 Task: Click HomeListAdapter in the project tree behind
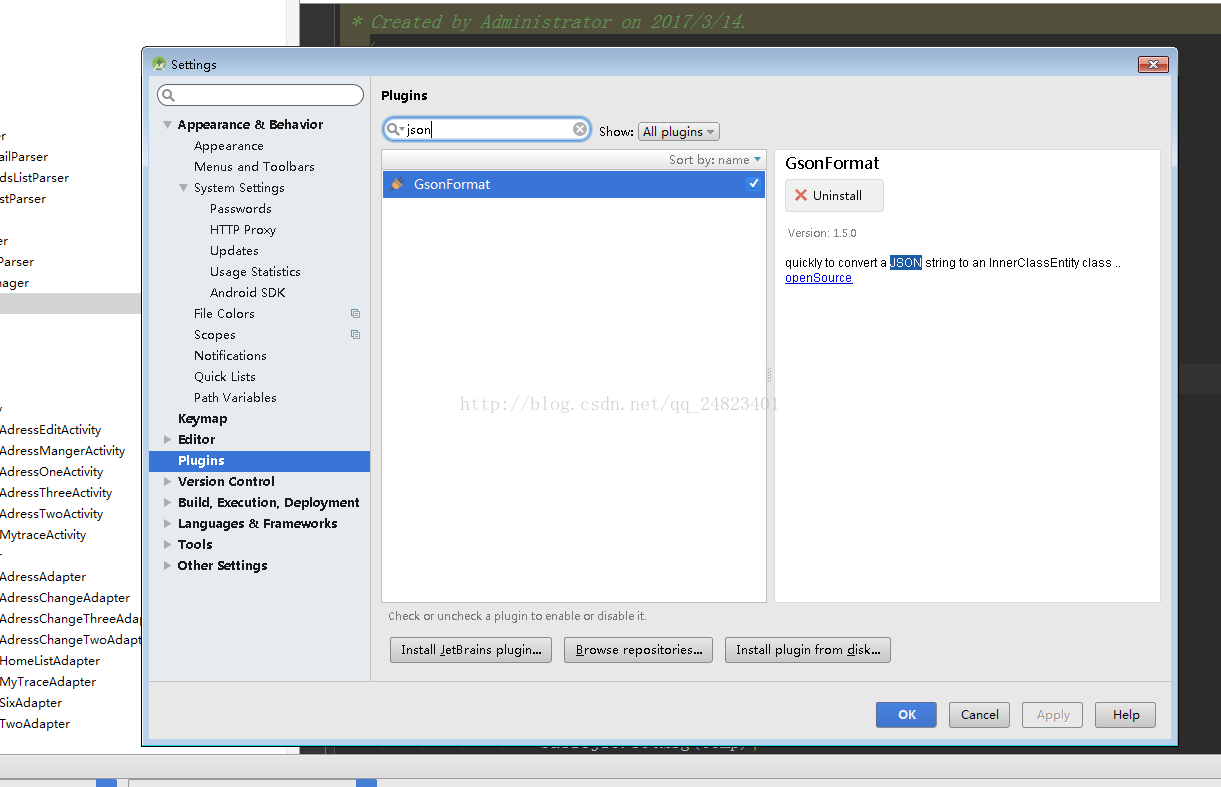tap(50, 661)
